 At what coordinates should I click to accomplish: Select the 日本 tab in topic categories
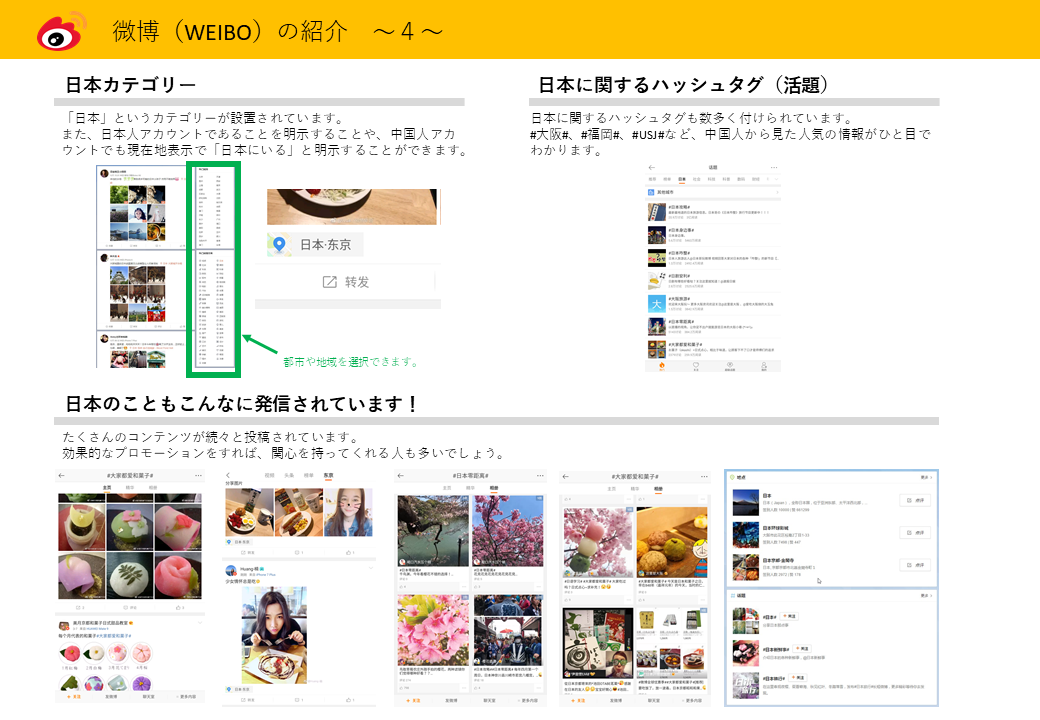point(682,179)
